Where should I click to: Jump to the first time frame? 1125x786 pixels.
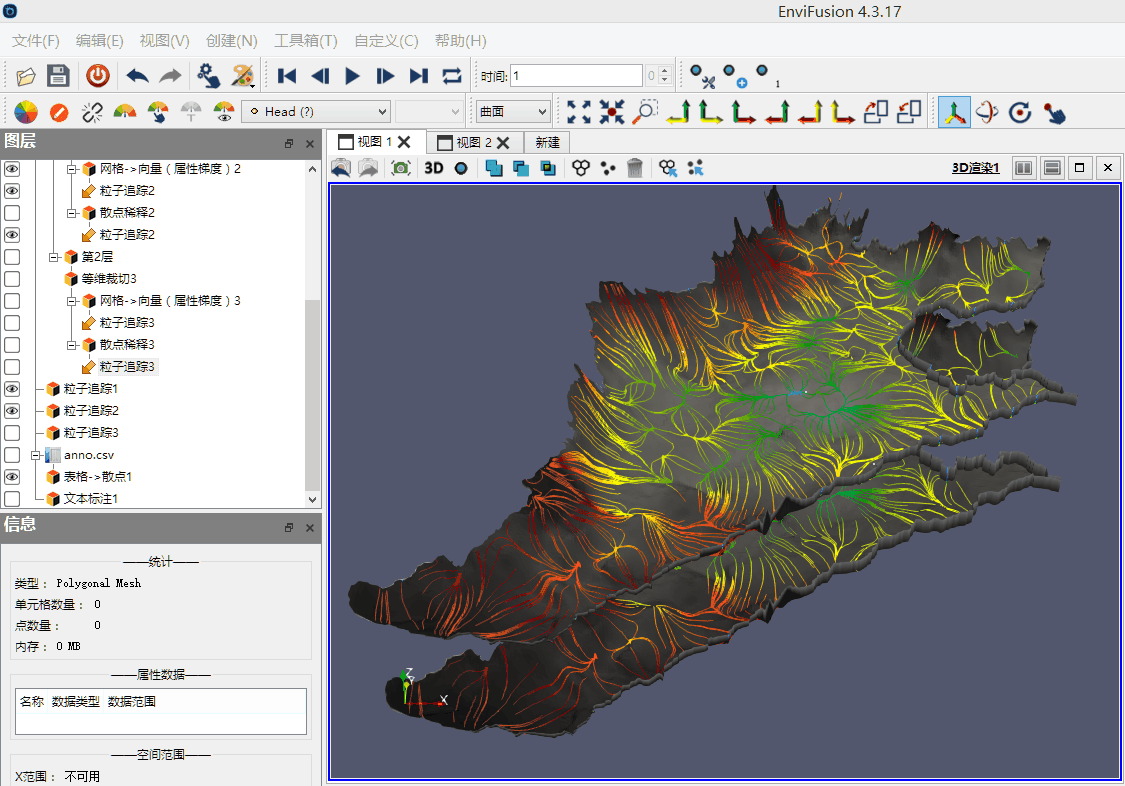287,76
